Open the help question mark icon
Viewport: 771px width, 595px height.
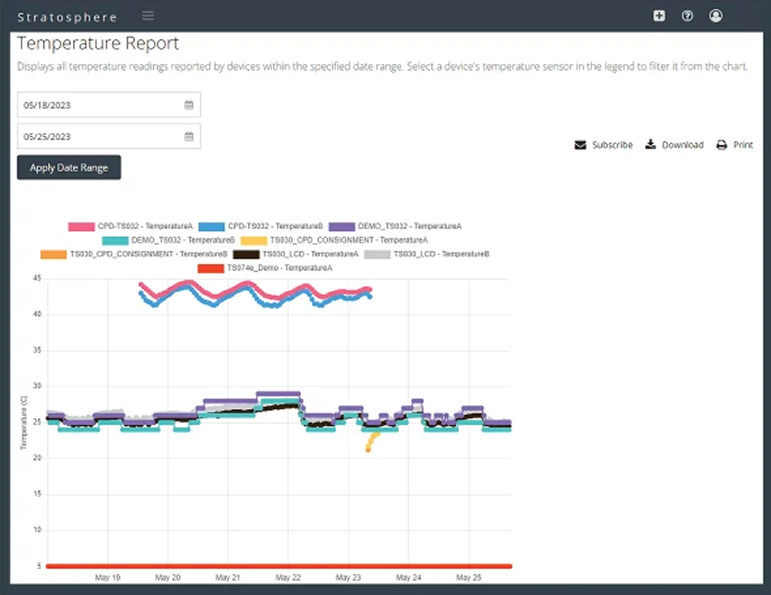coord(687,16)
